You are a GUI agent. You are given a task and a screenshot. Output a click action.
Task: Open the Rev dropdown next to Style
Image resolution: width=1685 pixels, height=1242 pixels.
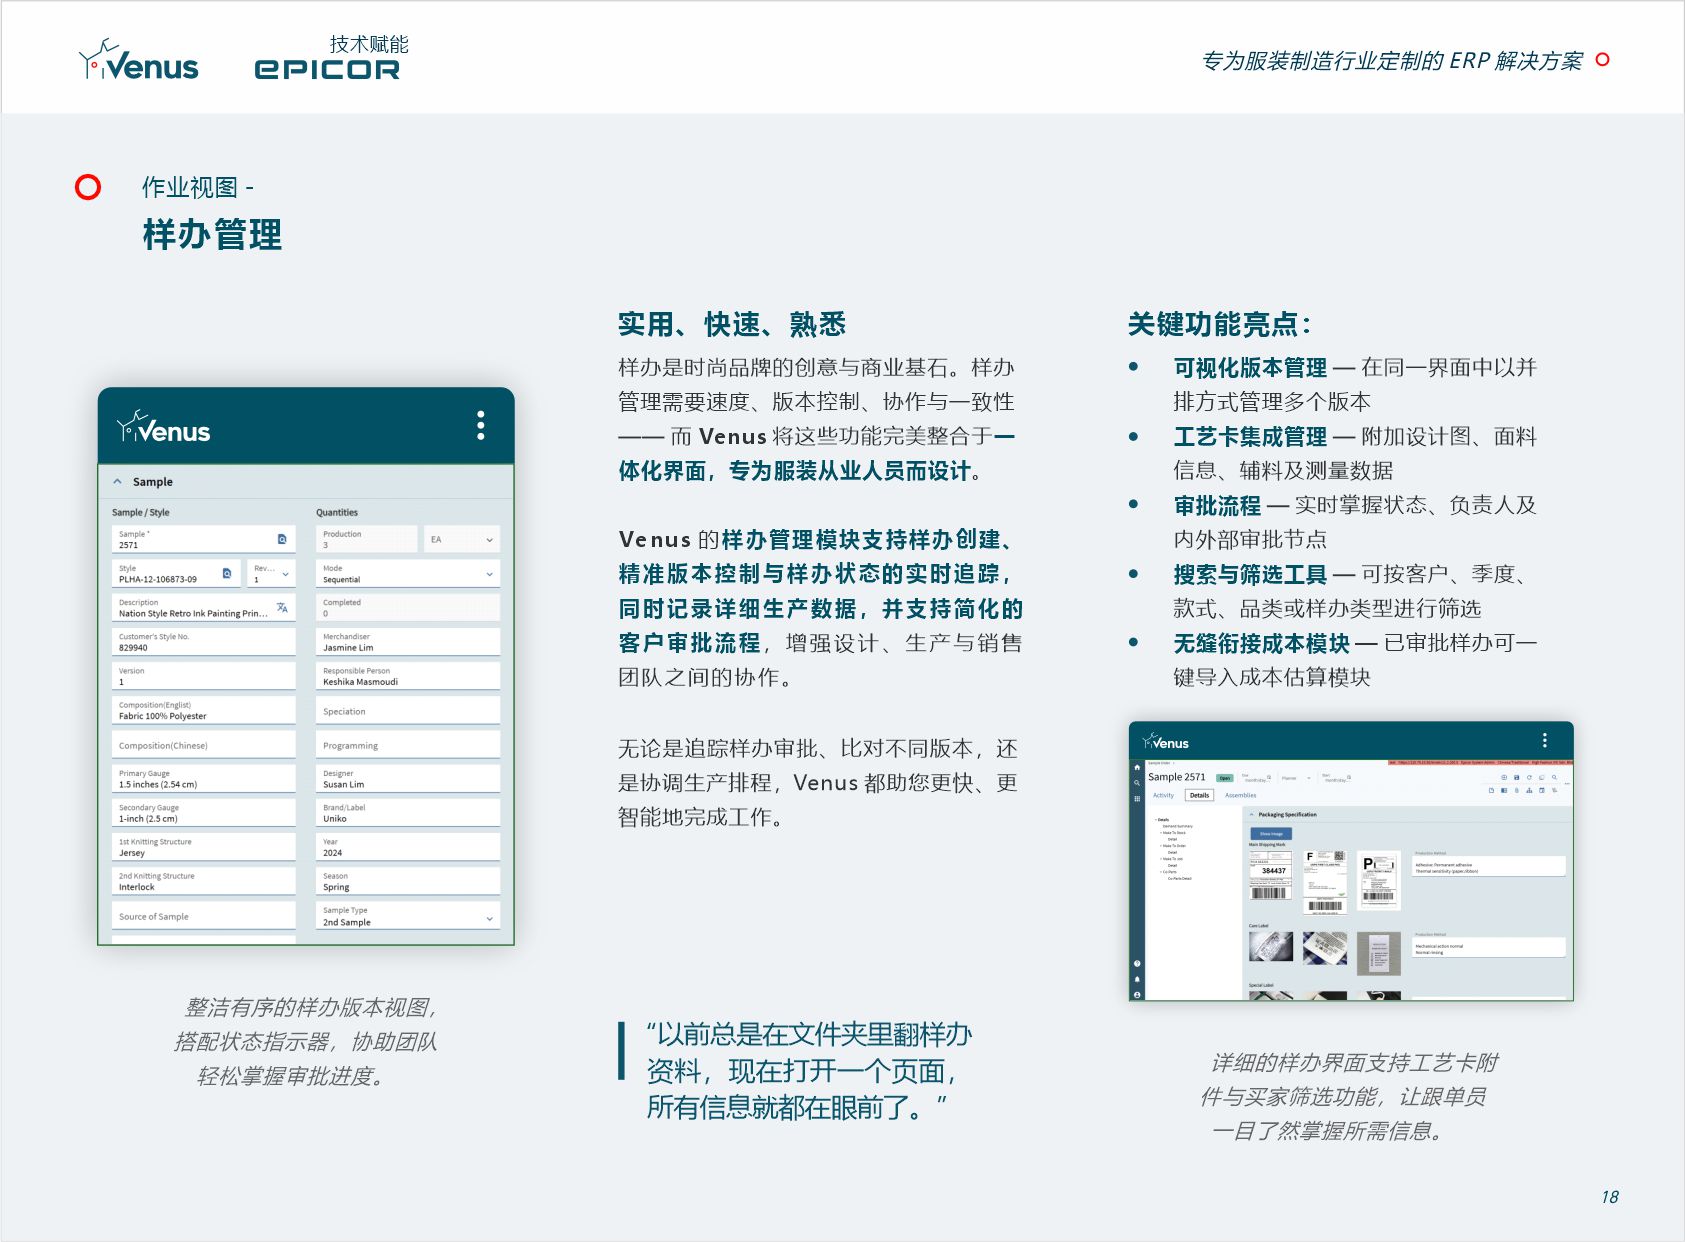point(272,573)
